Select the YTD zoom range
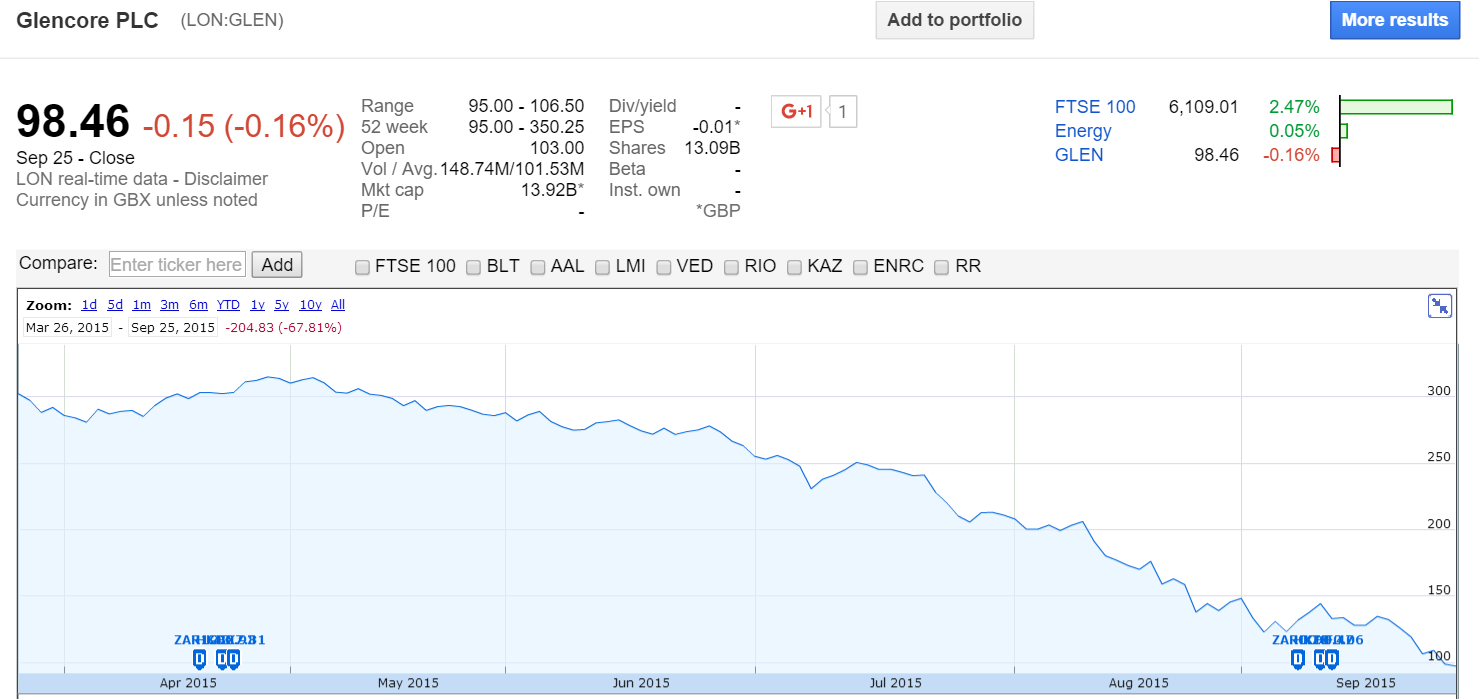 (228, 305)
